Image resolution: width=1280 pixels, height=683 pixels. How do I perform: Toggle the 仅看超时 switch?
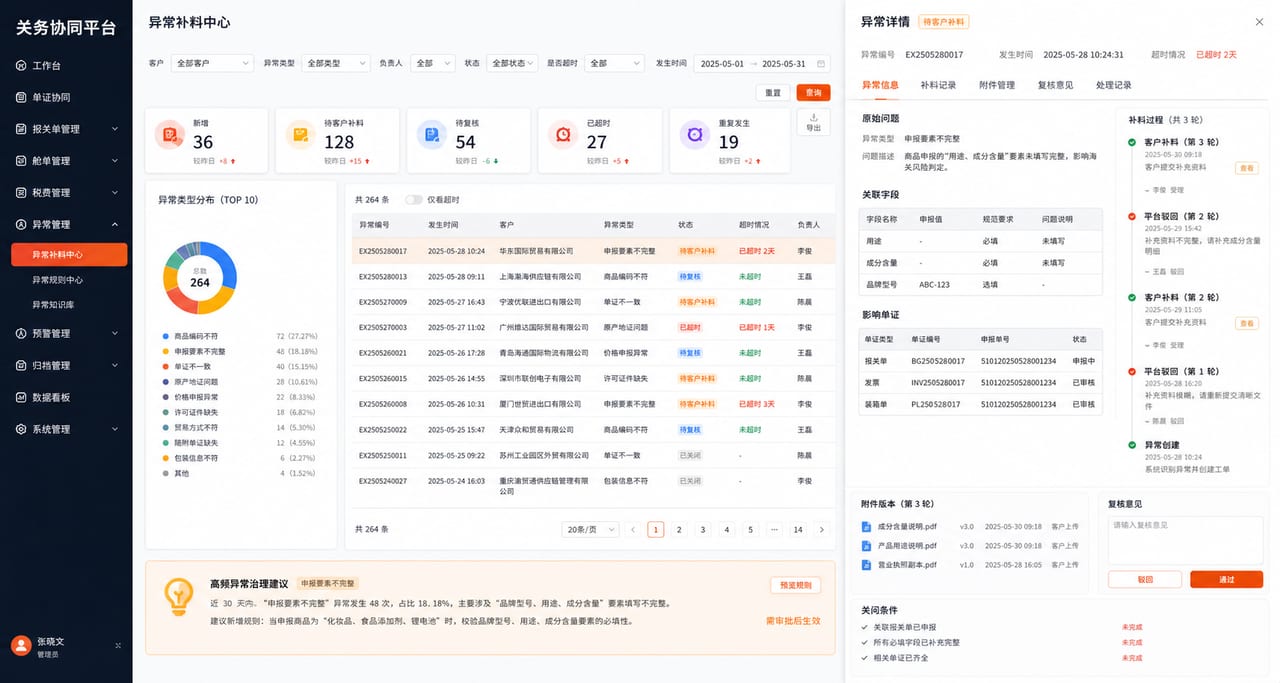413,200
